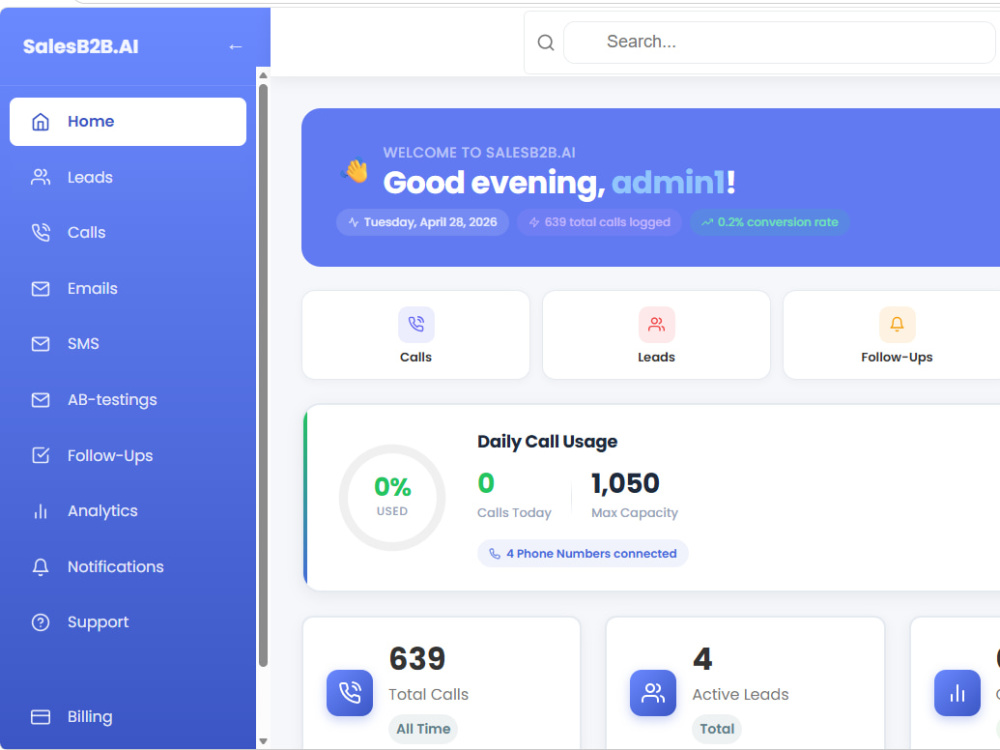Viewport: 1000px width, 750px height.
Task: Click the red people icon on Leads card
Action: point(656,325)
